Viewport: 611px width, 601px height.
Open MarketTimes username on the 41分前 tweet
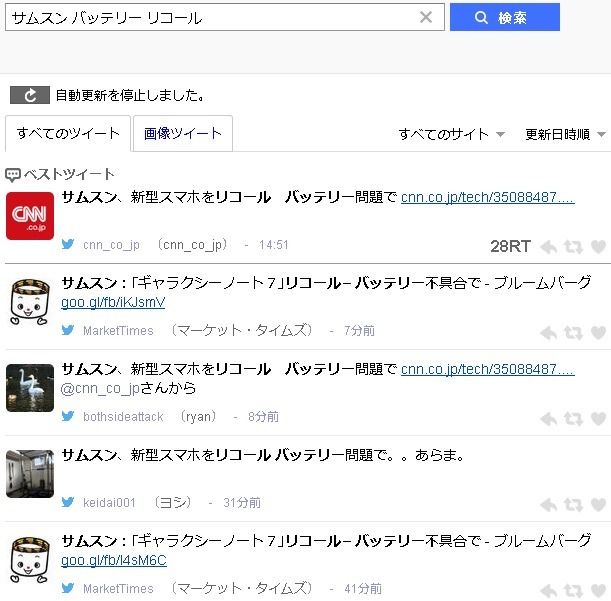[x=118, y=589]
